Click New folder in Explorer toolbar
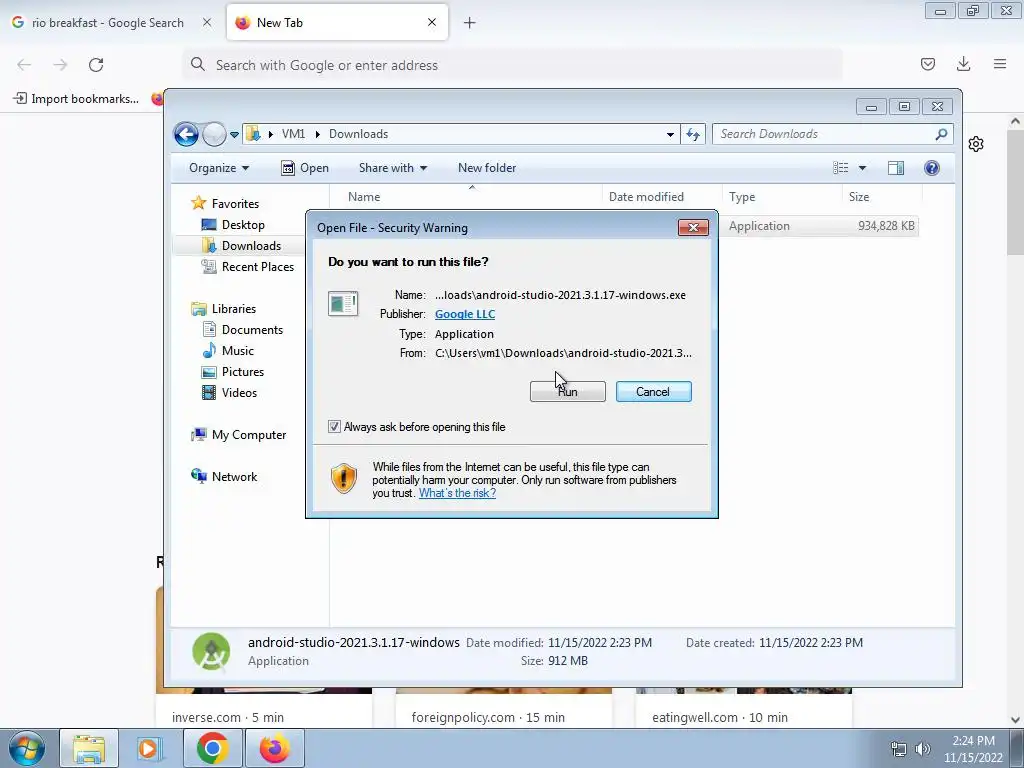This screenshot has height=768, width=1024. pyautogui.click(x=487, y=168)
